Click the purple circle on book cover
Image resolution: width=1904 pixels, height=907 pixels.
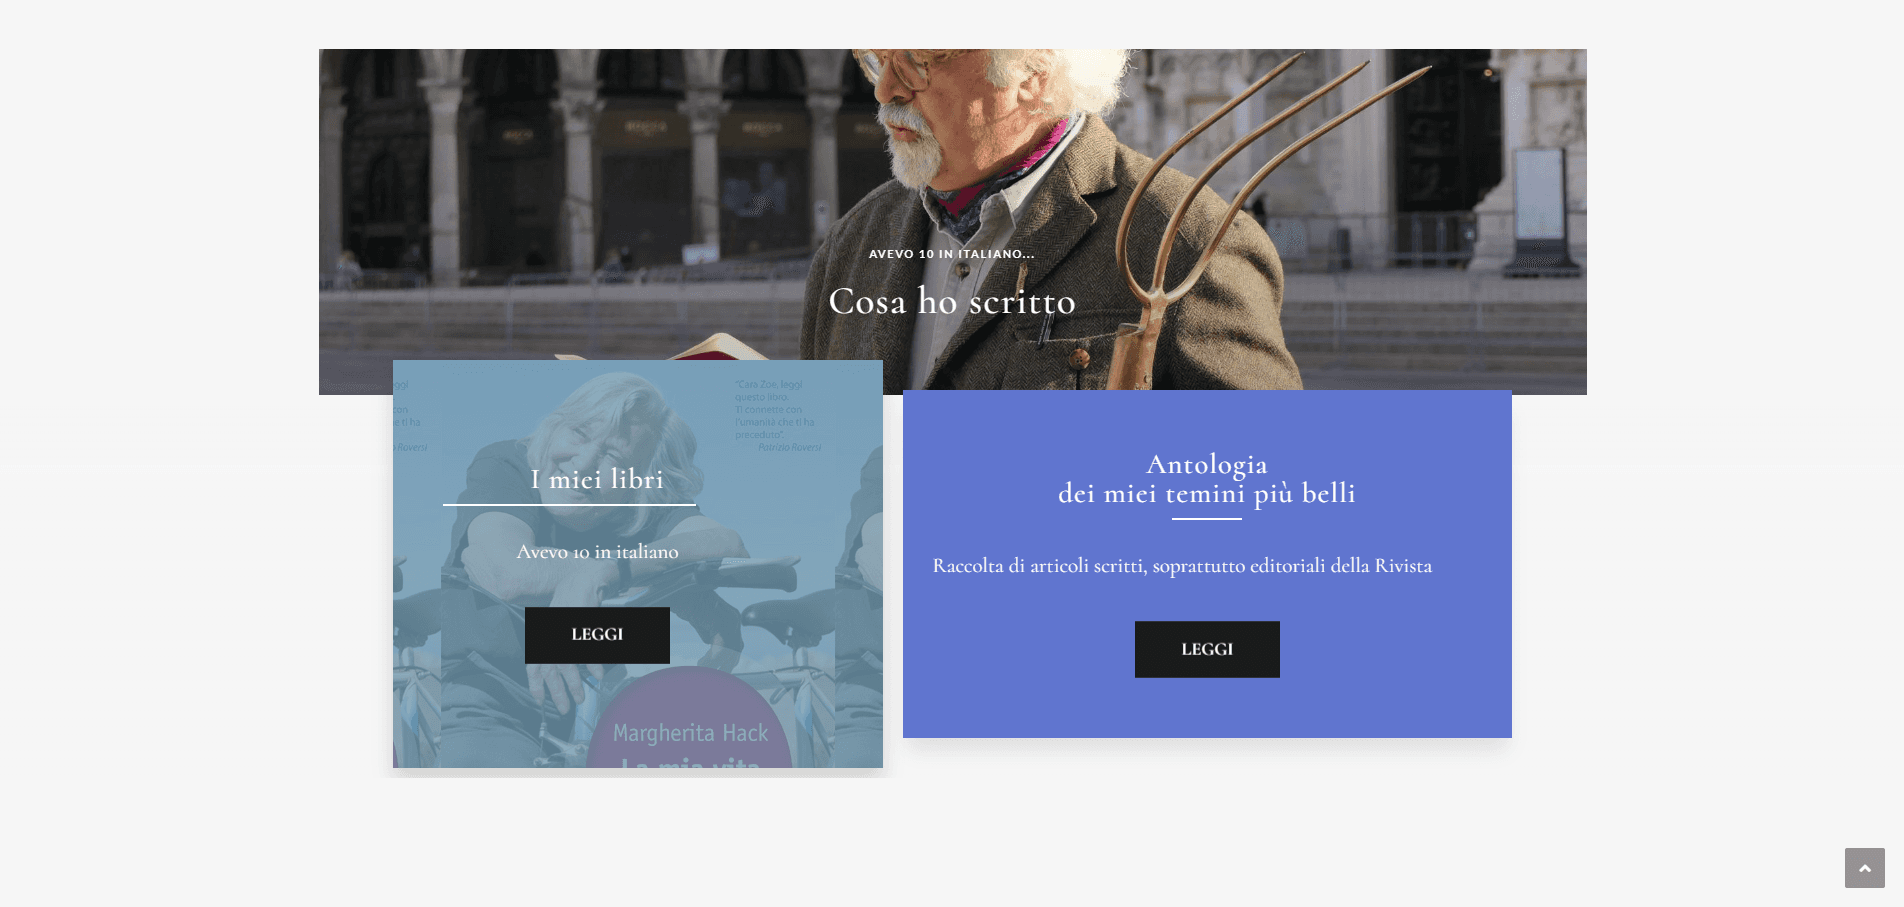(x=690, y=718)
